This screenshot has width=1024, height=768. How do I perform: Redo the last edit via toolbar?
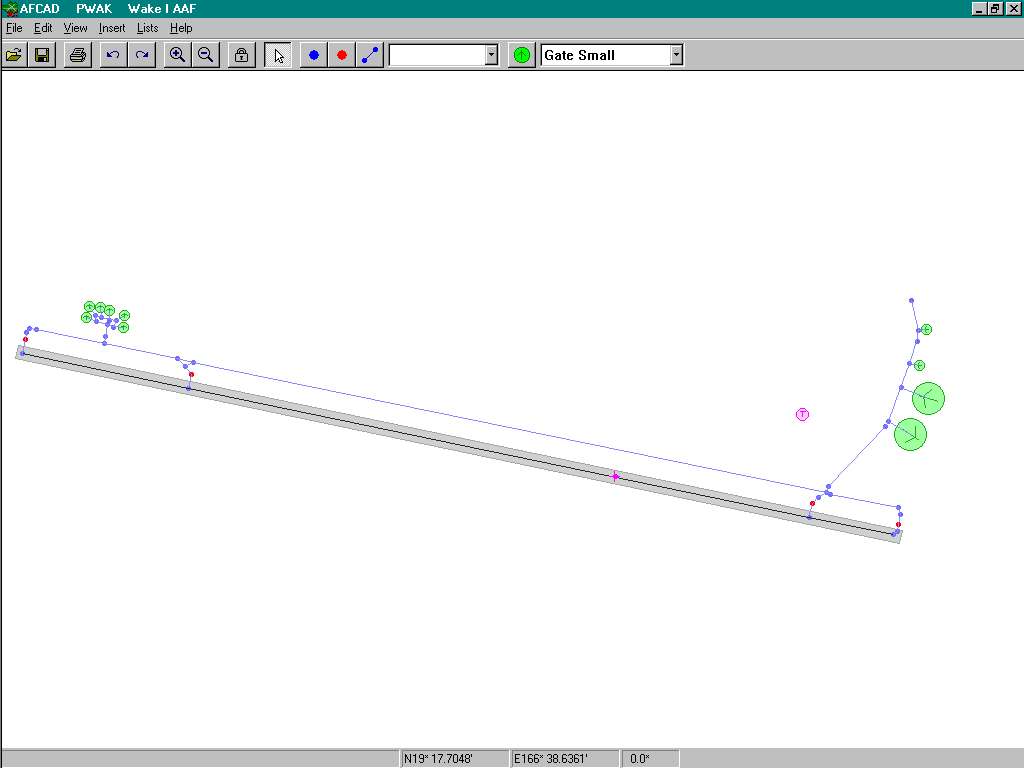click(x=142, y=55)
